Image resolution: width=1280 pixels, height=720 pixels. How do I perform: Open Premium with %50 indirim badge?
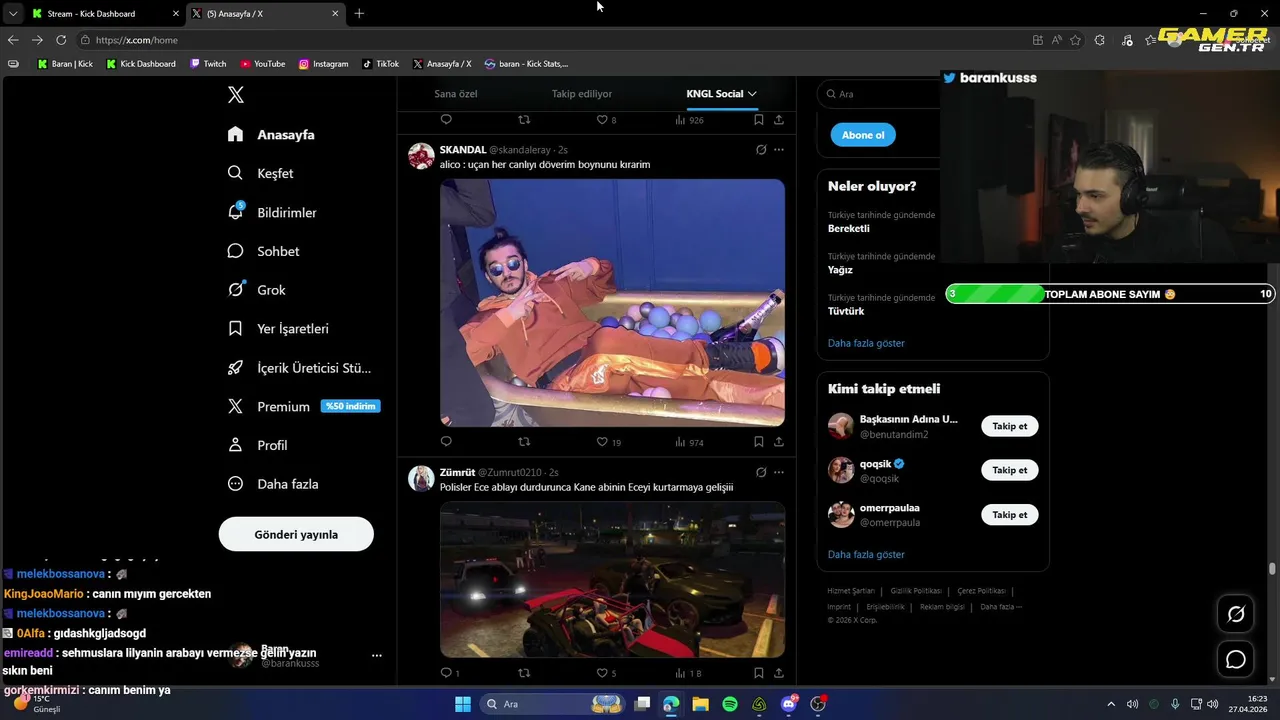pos(303,406)
